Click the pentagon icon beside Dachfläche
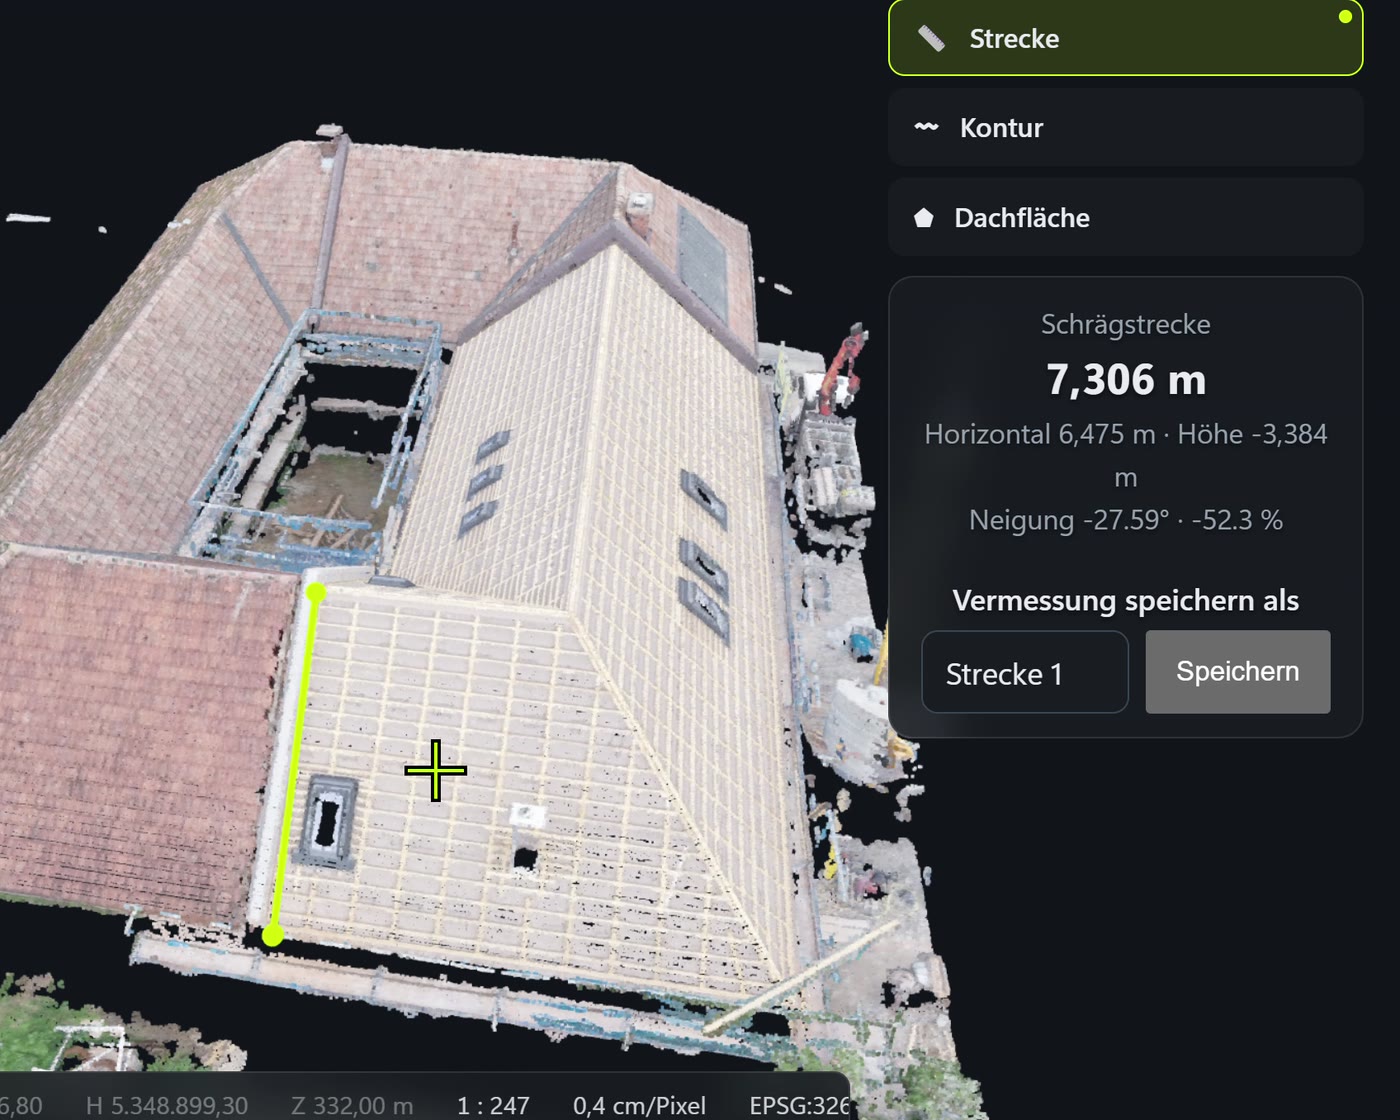Viewport: 1400px width, 1120px height. (x=924, y=218)
